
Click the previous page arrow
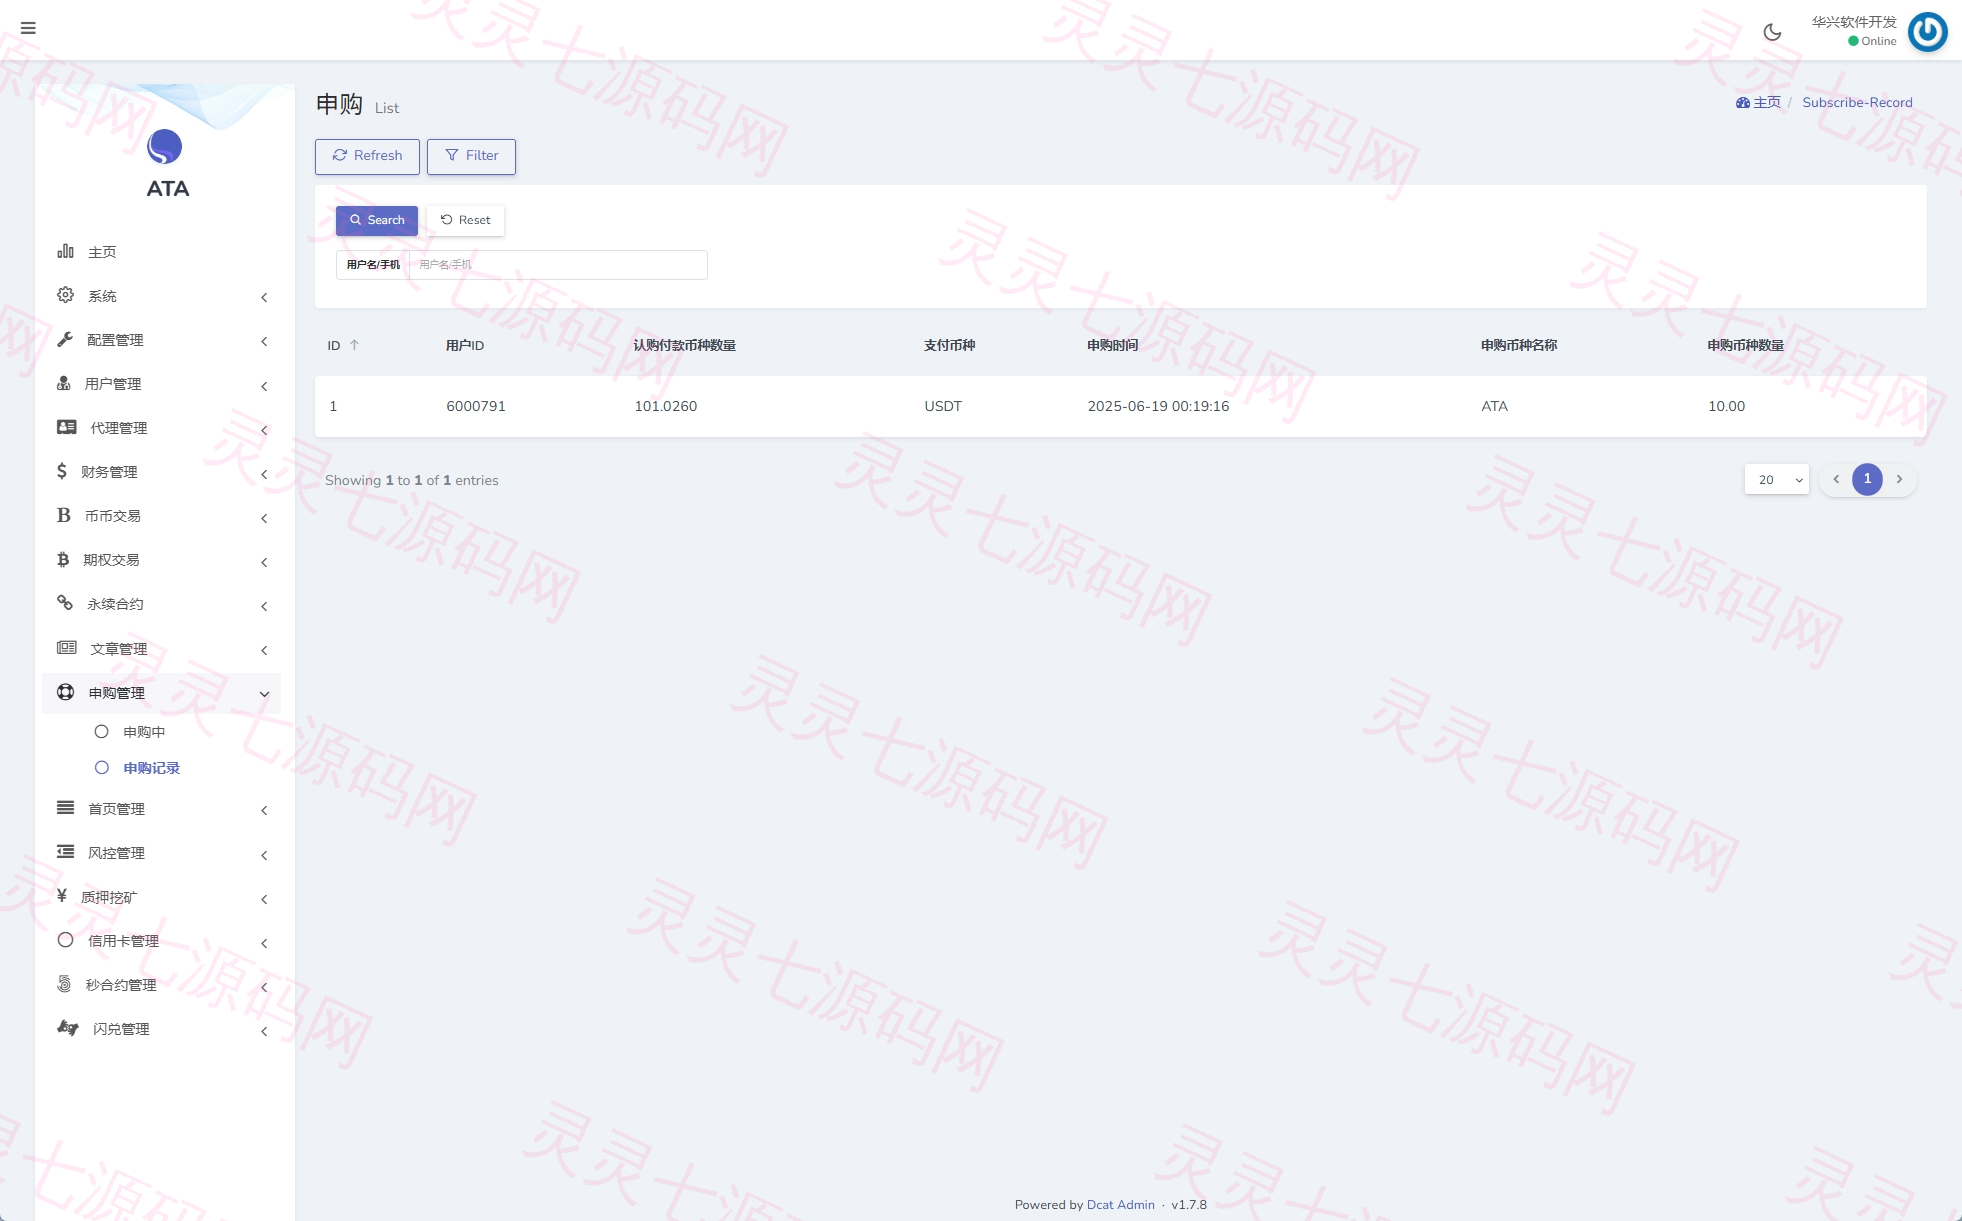pos(1836,479)
